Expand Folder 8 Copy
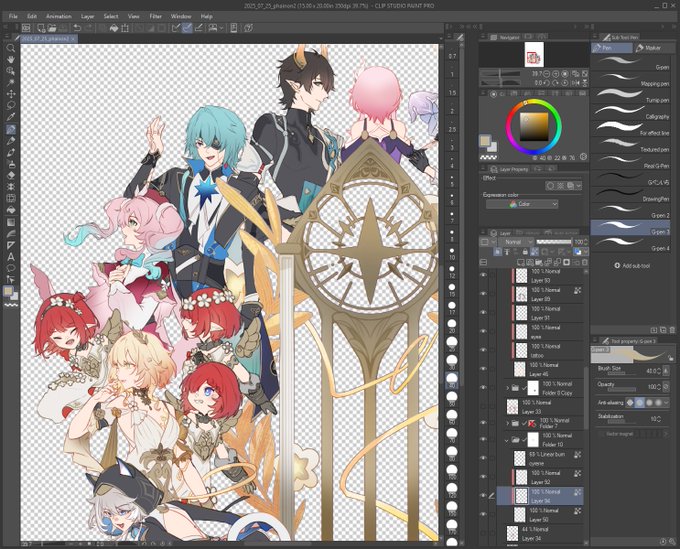This screenshot has width=680, height=549. pyautogui.click(x=507, y=388)
